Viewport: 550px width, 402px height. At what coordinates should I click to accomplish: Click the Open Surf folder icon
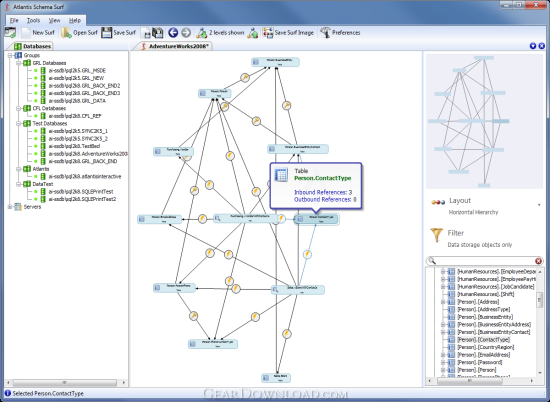click(x=66, y=33)
